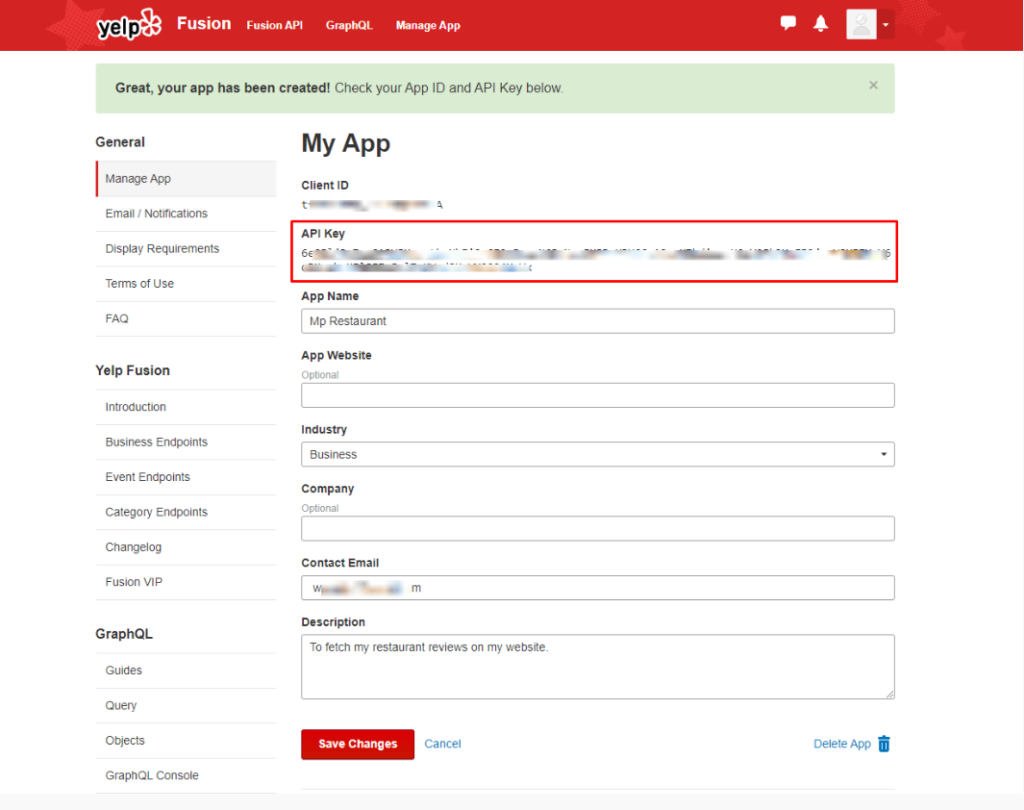Click the blurred Client ID value
This screenshot has width=1024, height=810.
coord(372,205)
